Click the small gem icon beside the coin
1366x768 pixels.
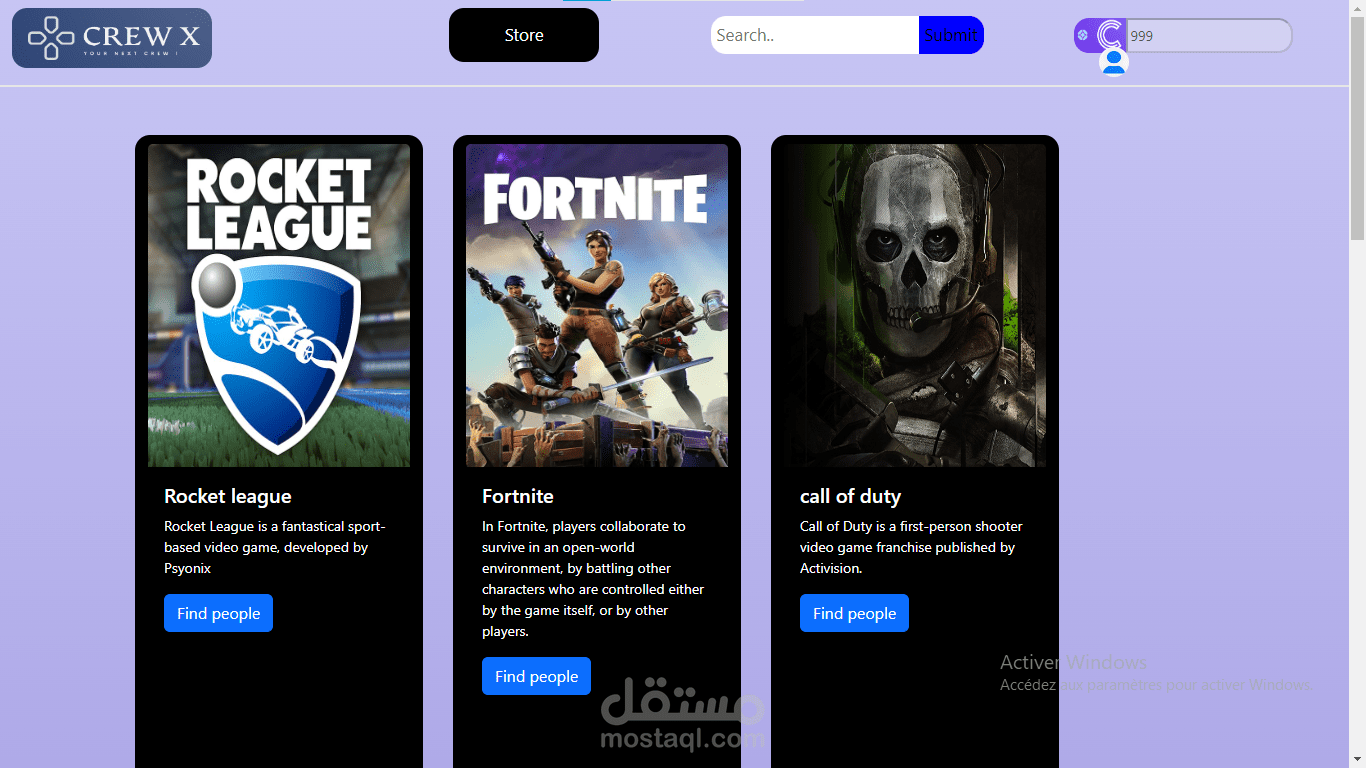(1082, 35)
